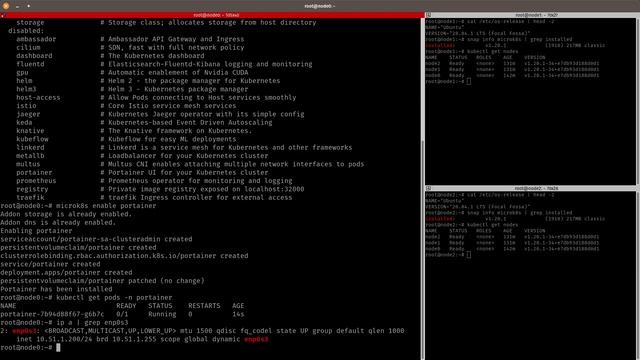This screenshot has width=640, height=360.
Task: Click the 'ambassador' addon name
Action: (36, 39)
